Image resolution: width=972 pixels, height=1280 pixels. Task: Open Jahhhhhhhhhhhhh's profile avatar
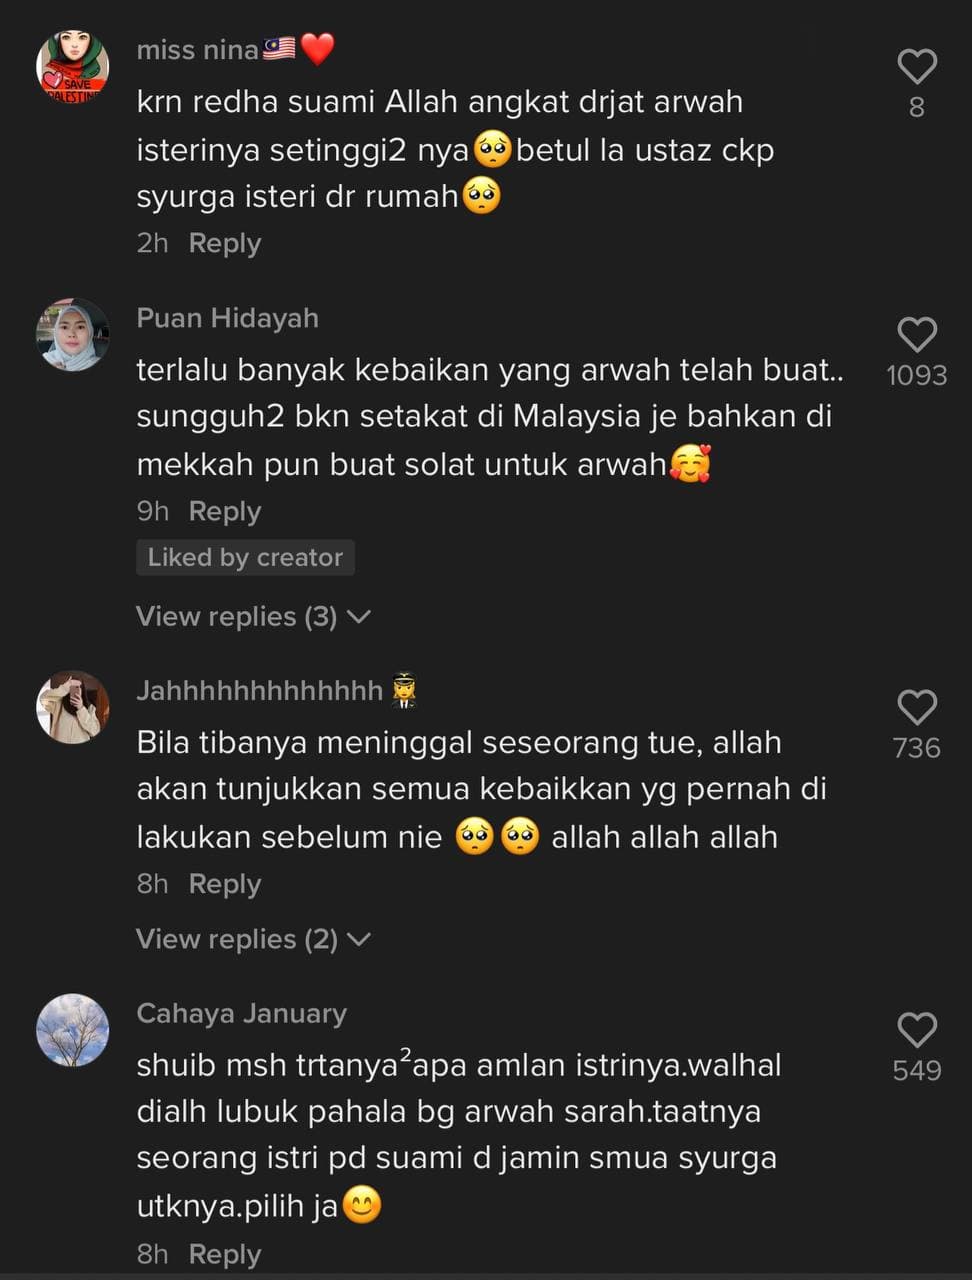(73, 707)
